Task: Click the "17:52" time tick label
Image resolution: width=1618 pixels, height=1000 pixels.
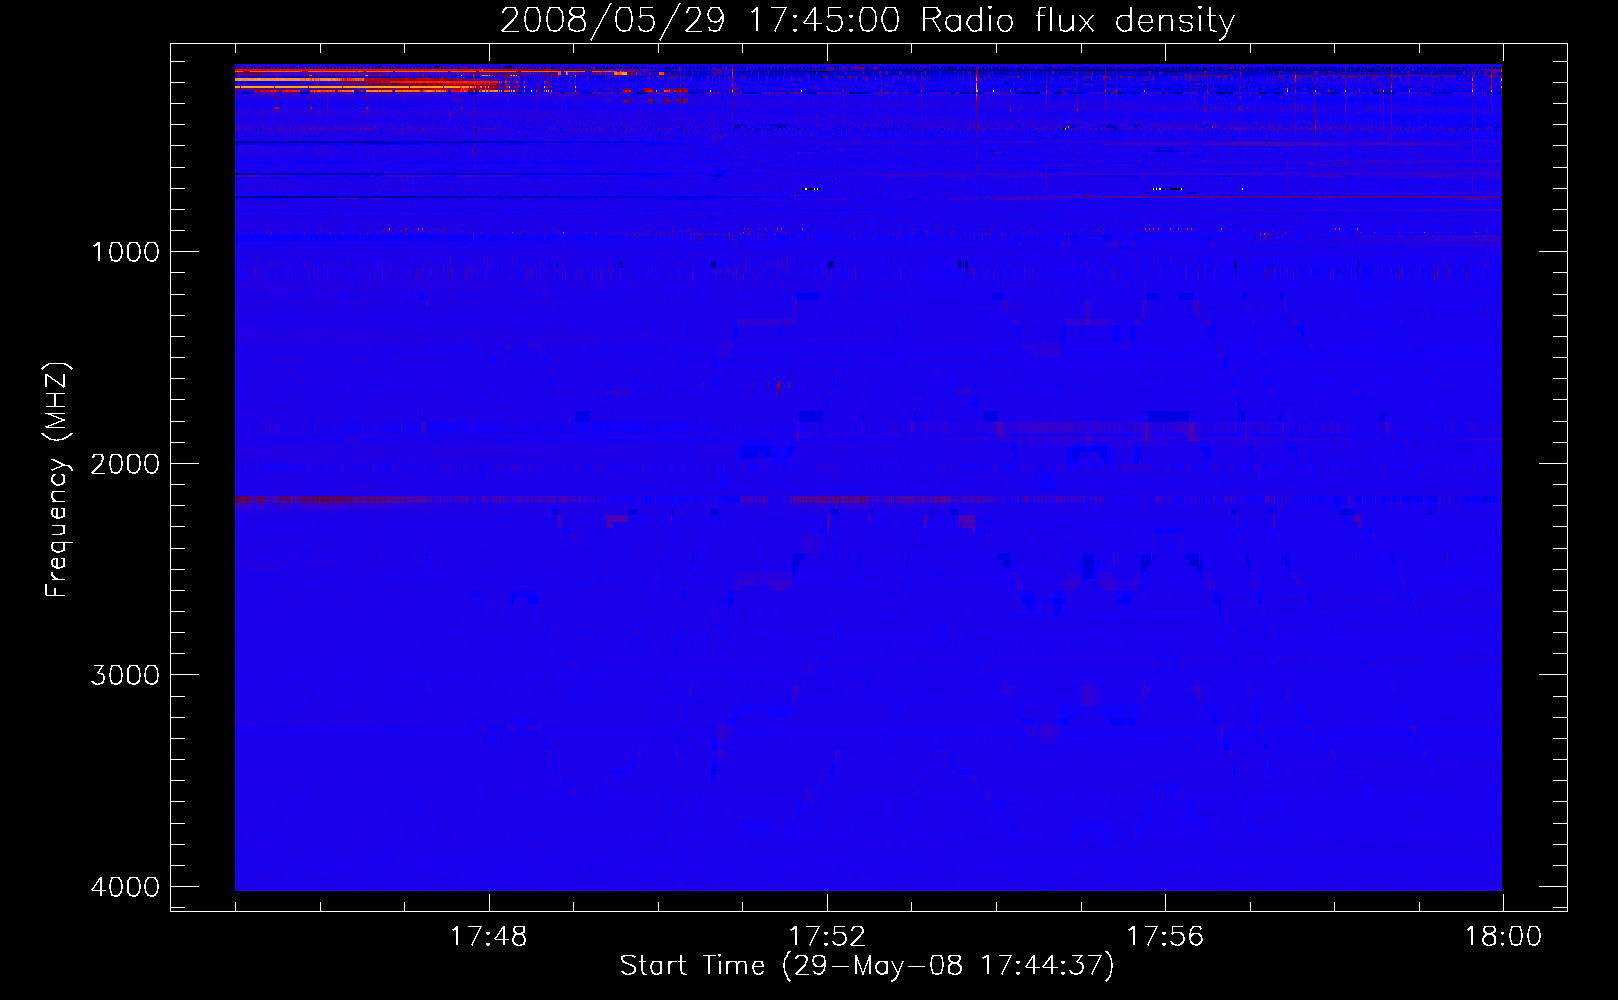Action: pyautogui.click(x=827, y=937)
